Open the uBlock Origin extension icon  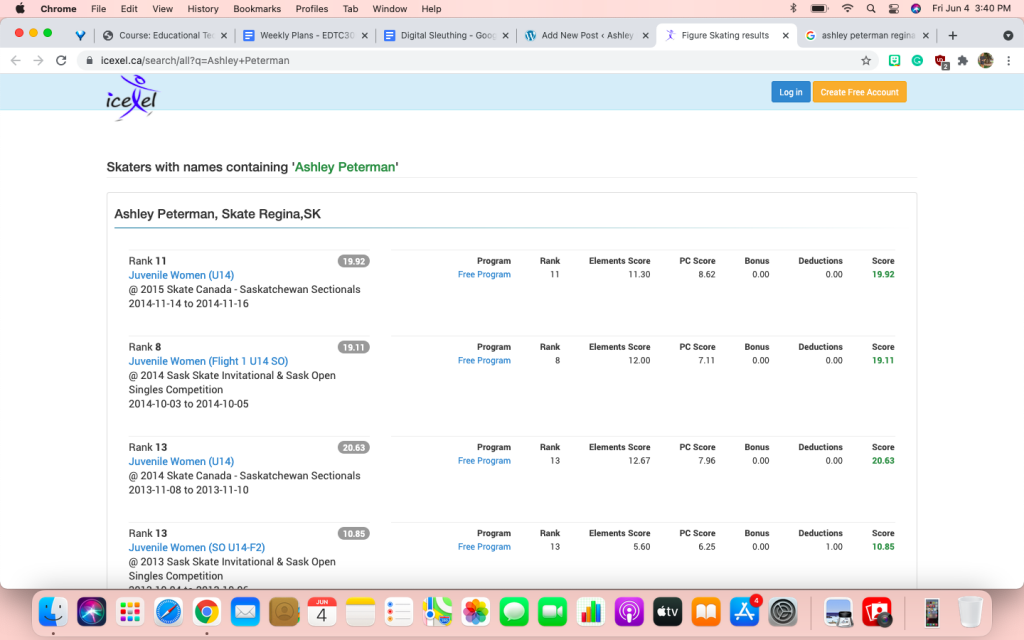[x=940, y=61]
